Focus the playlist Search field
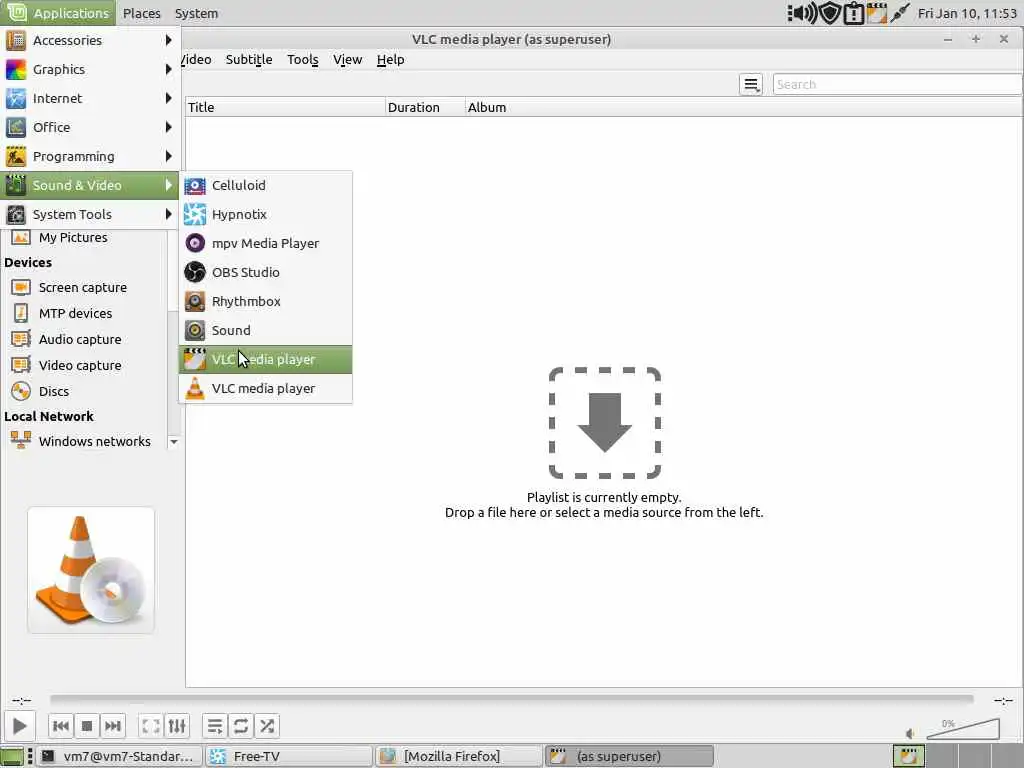 pos(897,84)
